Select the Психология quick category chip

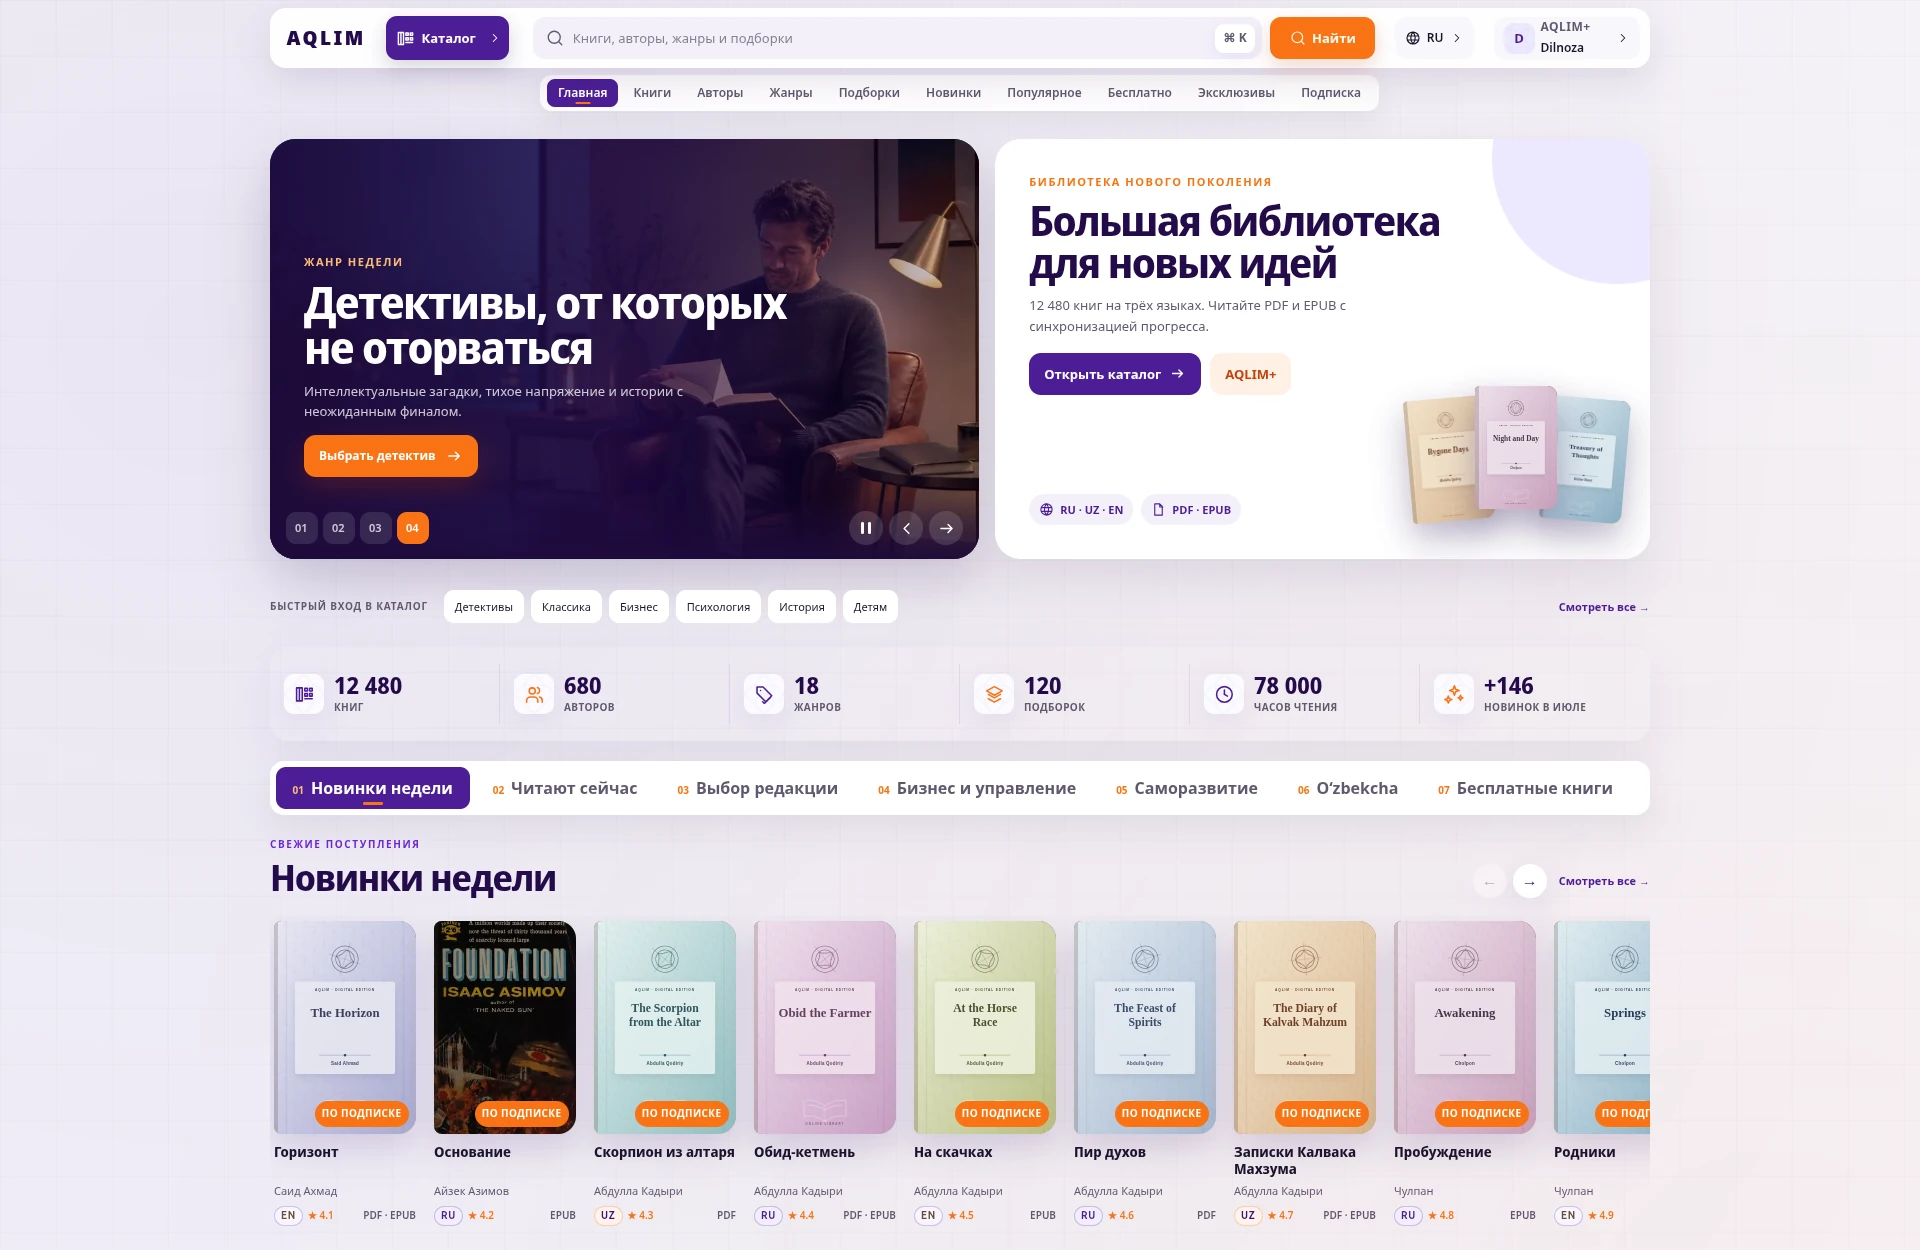718,607
